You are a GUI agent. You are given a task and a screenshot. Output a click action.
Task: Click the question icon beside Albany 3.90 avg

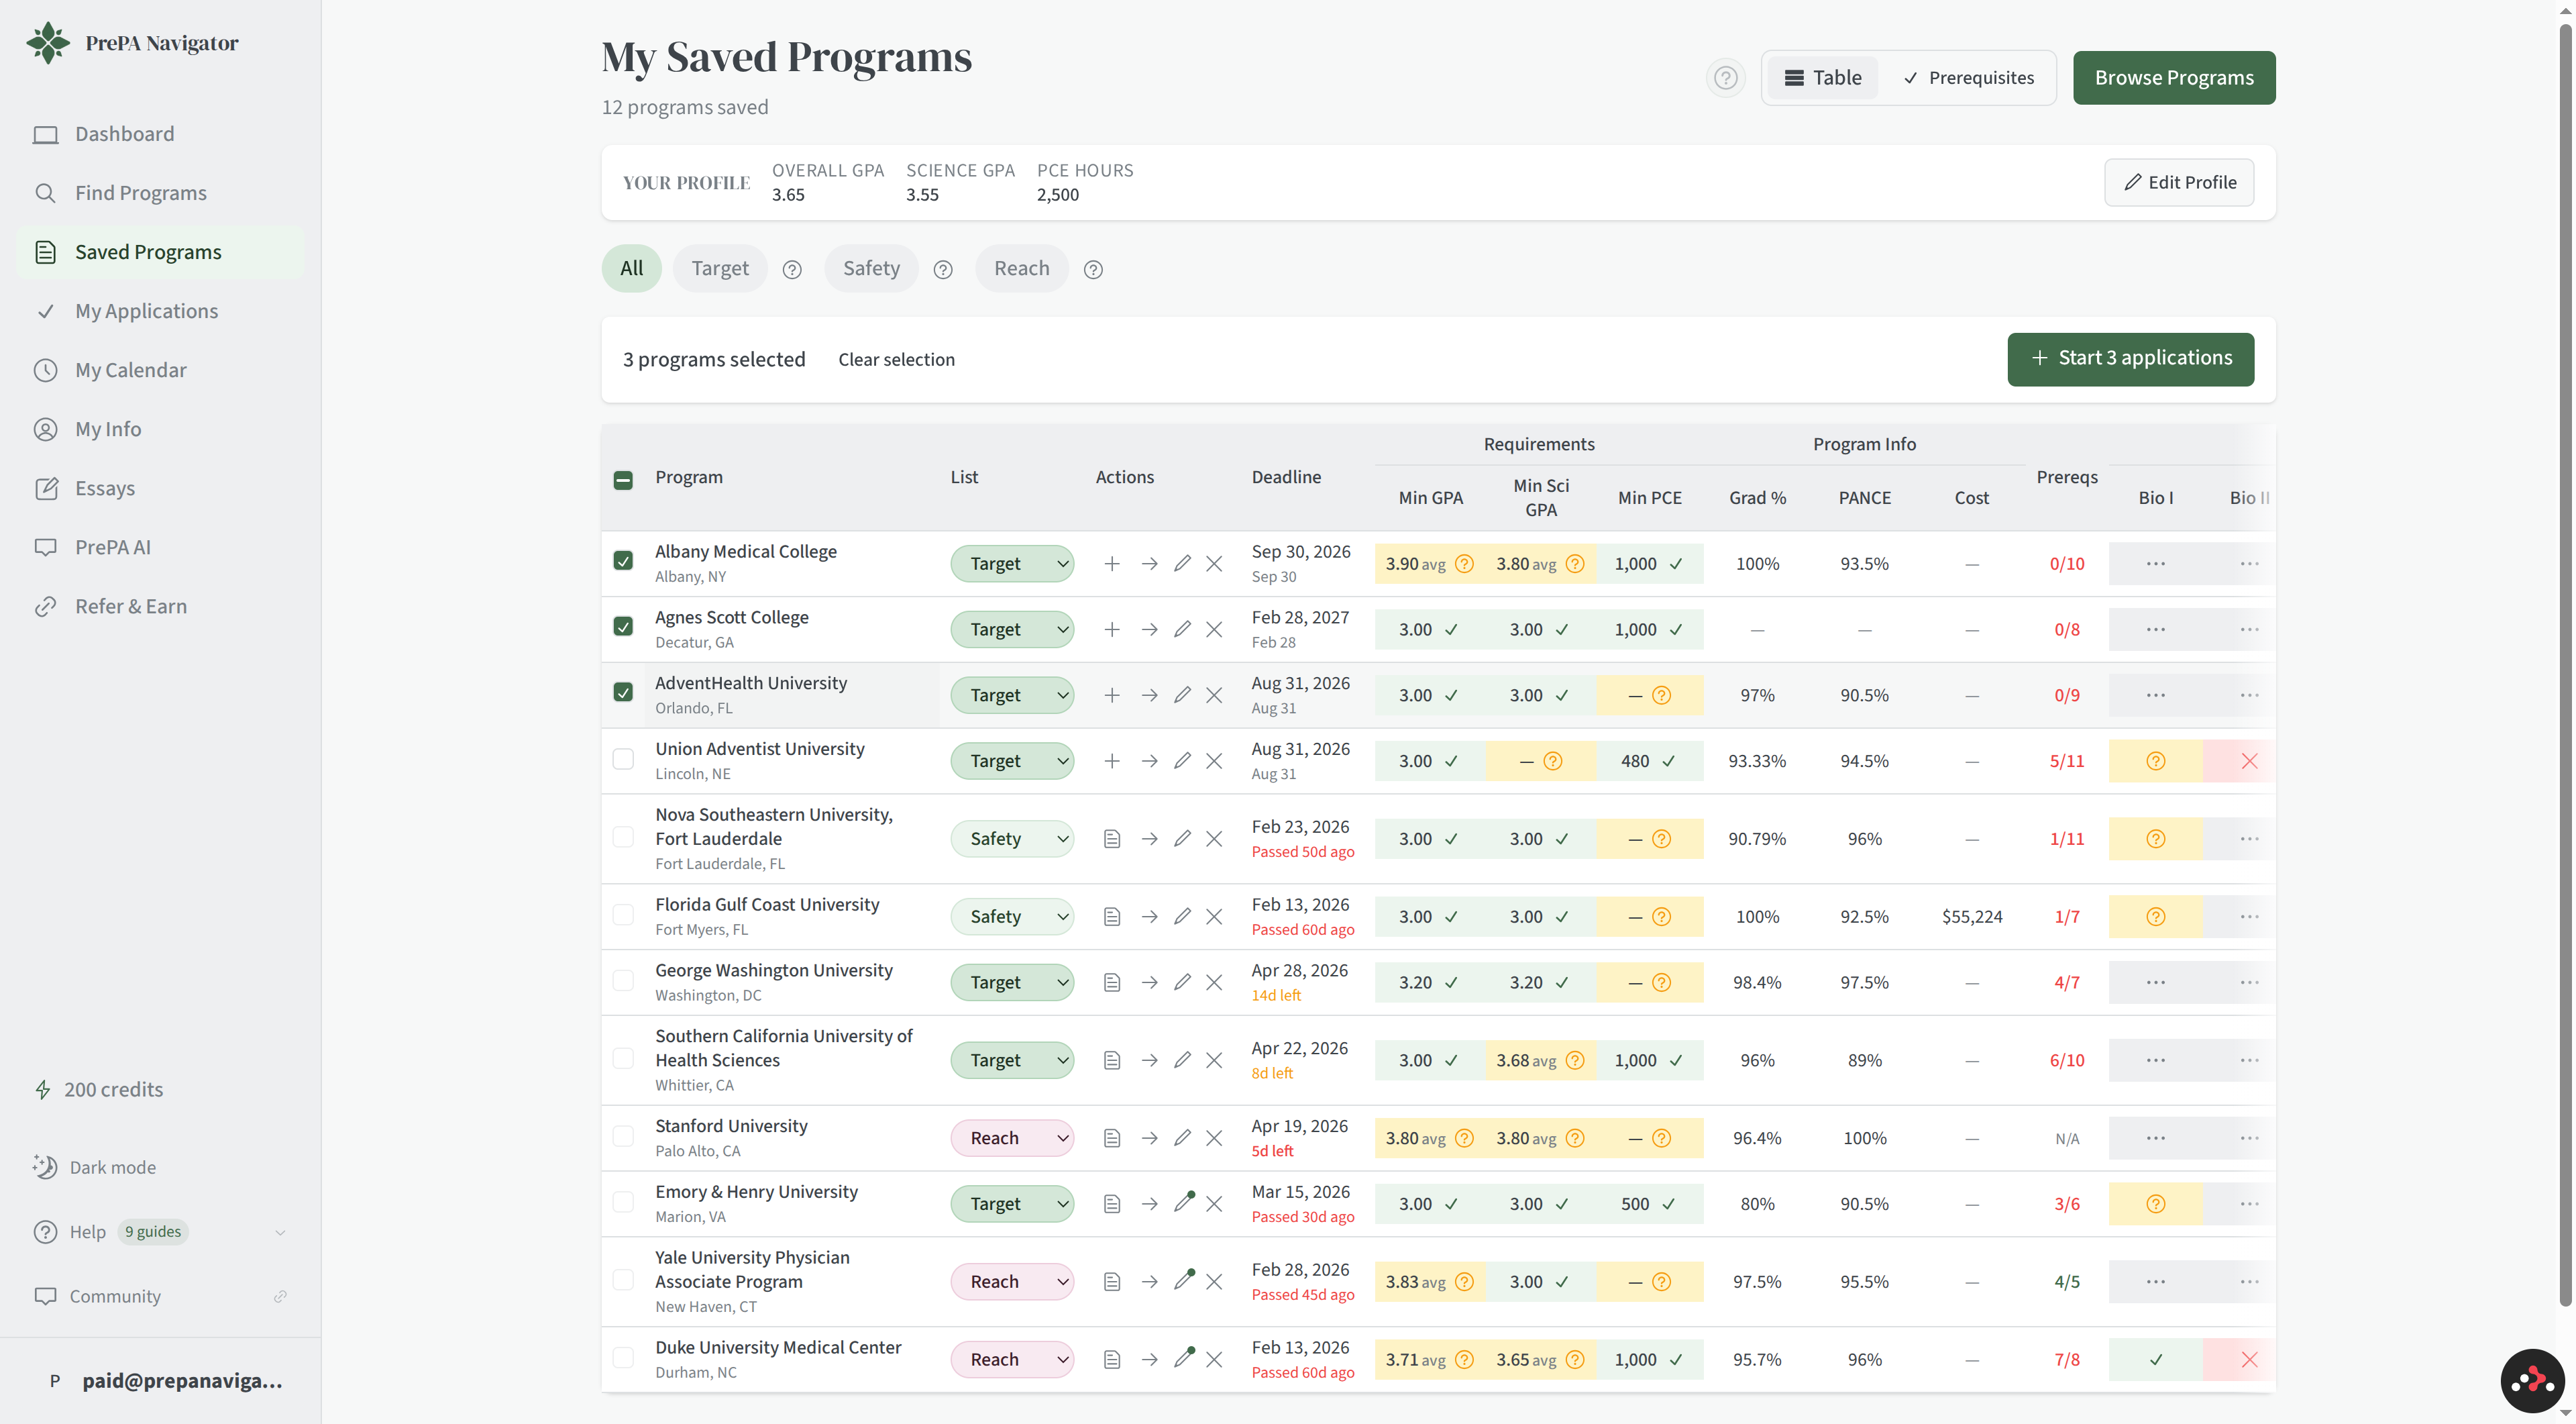1464,564
